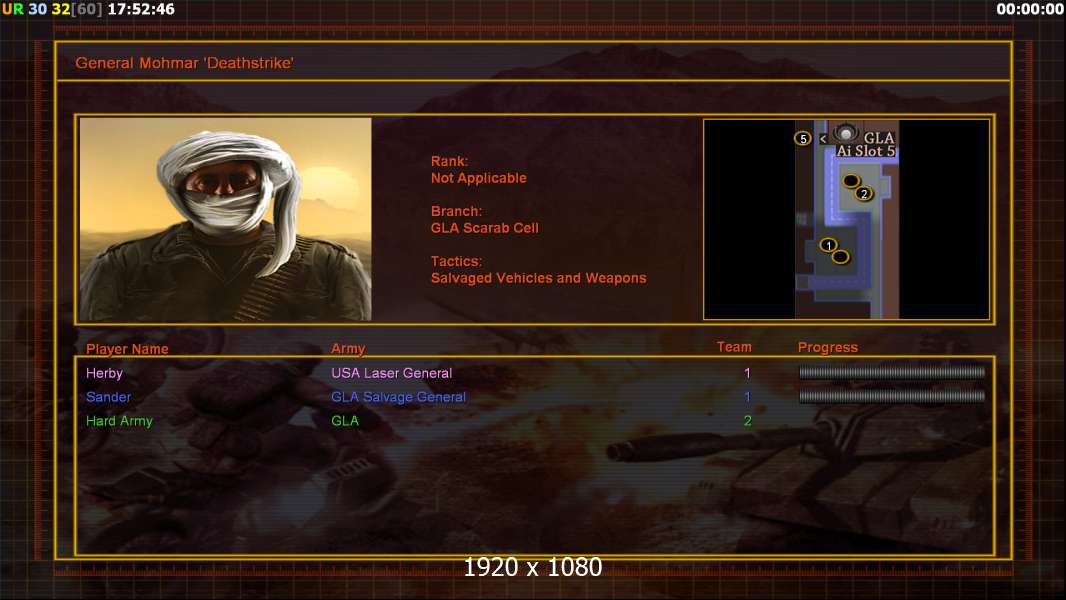Select player name 'Sander'
The height and width of the screenshot is (600, 1066).
click(108, 397)
